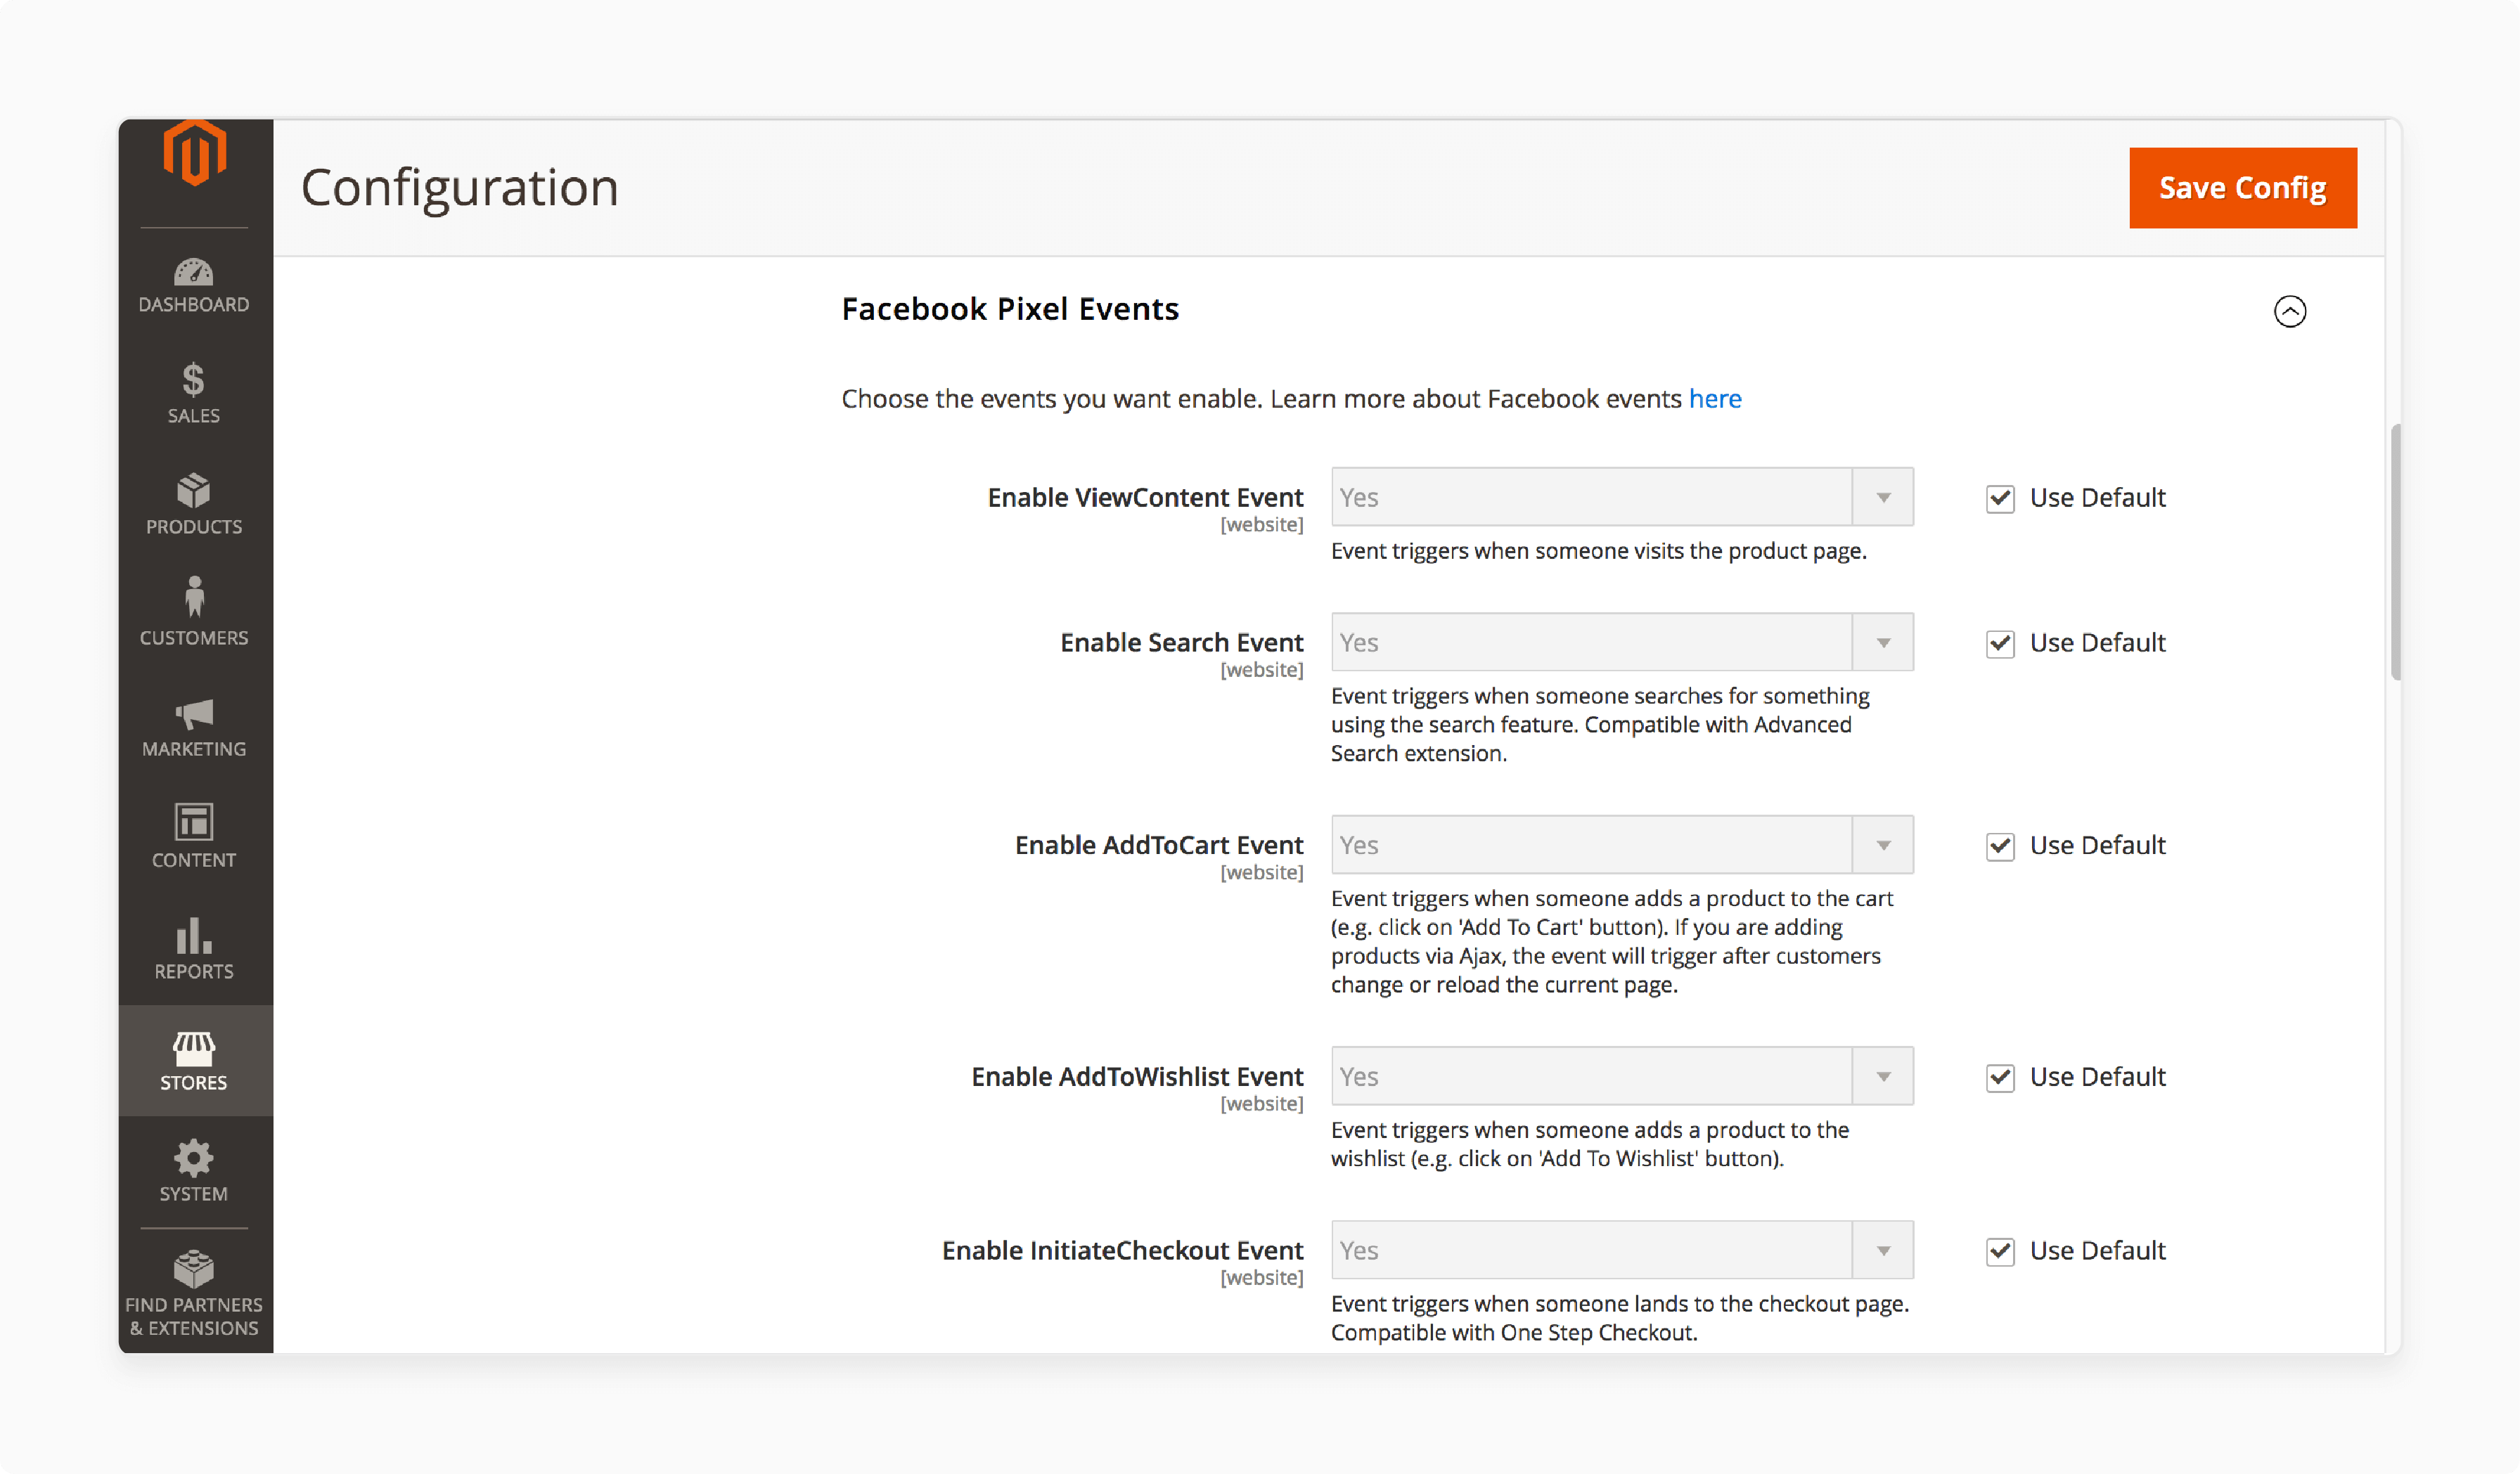Open the Sales dollar icon
Image resolution: width=2520 pixels, height=1474 pixels.
coord(194,381)
